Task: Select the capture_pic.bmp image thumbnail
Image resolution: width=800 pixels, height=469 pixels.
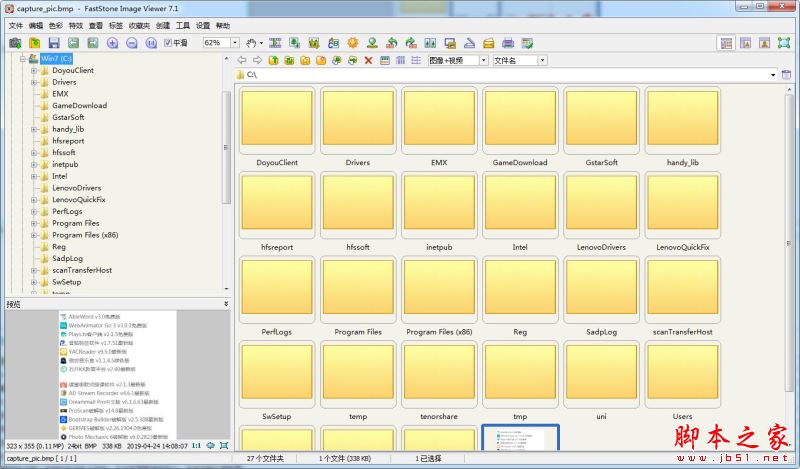Action: pyautogui.click(x=520, y=438)
